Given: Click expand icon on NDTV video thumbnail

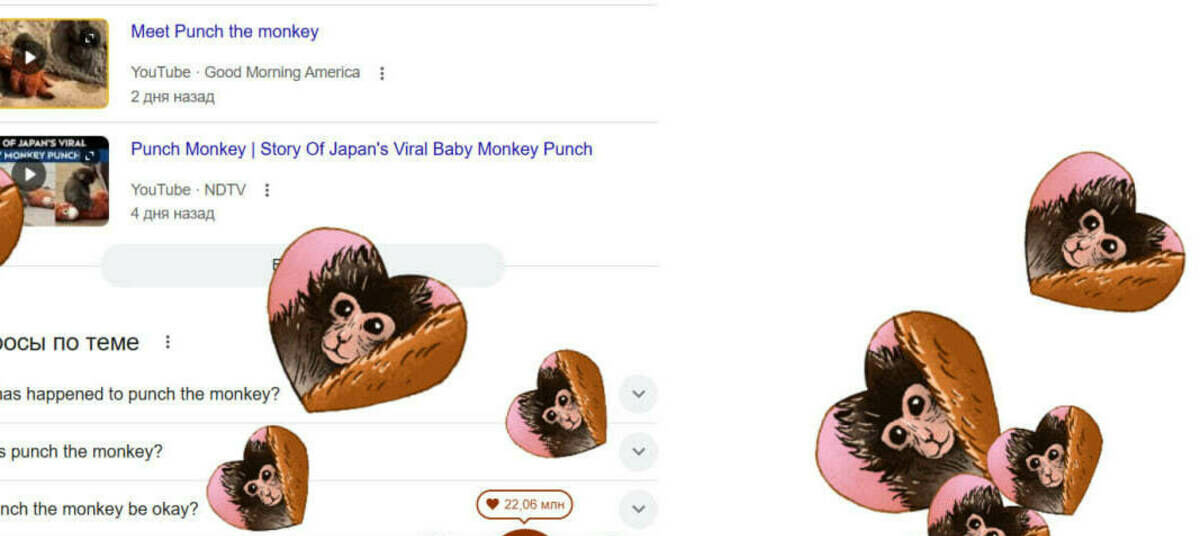Looking at the screenshot, I should point(92,156).
